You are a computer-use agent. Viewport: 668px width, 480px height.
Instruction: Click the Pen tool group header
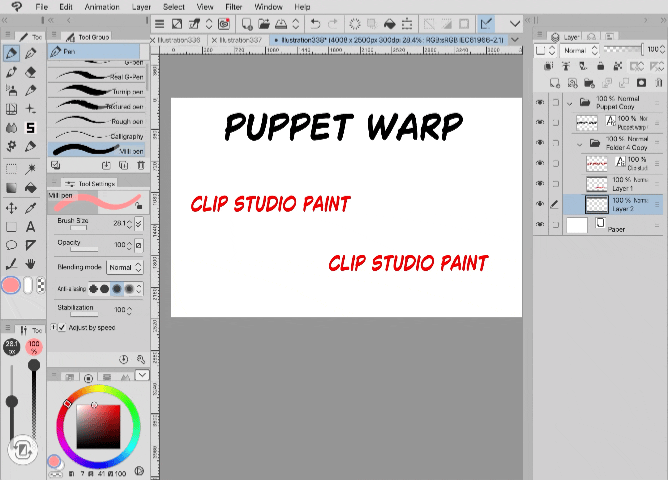point(94,52)
